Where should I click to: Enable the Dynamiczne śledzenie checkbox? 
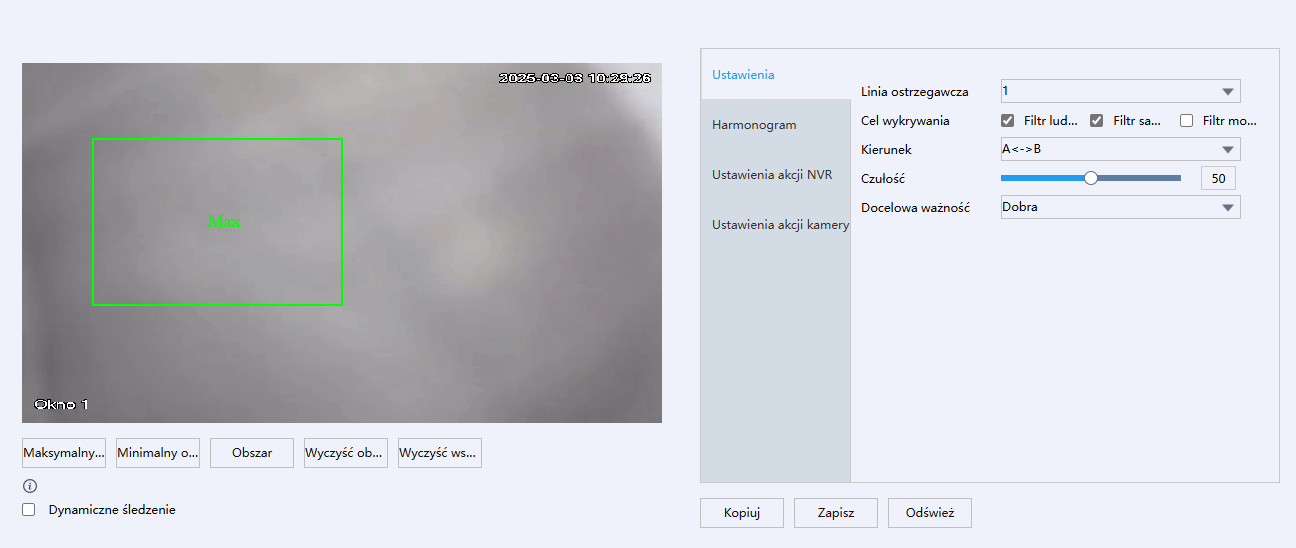(29, 509)
